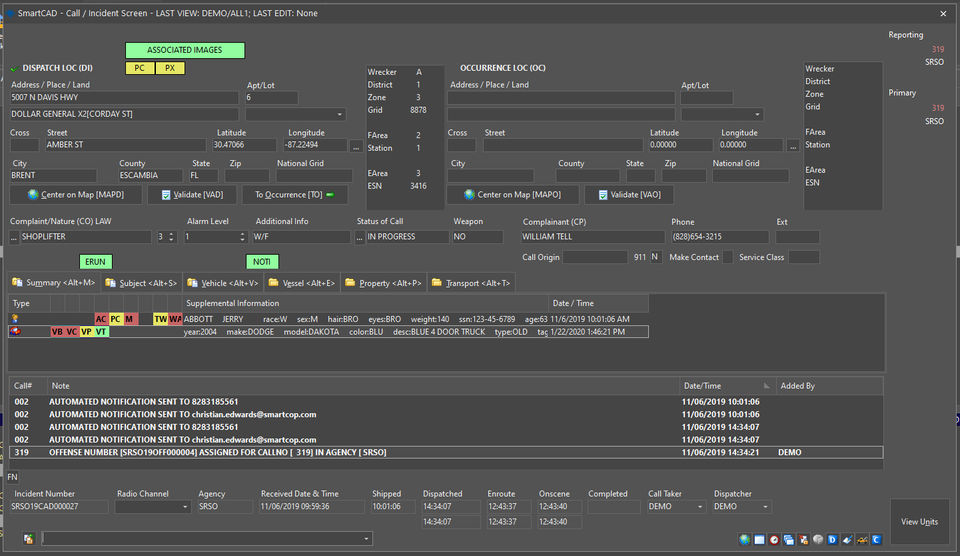Image resolution: width=960 pixels, height=556 pixels.
Task: Click the car icon on vehicle row
Action: (15, 331)
